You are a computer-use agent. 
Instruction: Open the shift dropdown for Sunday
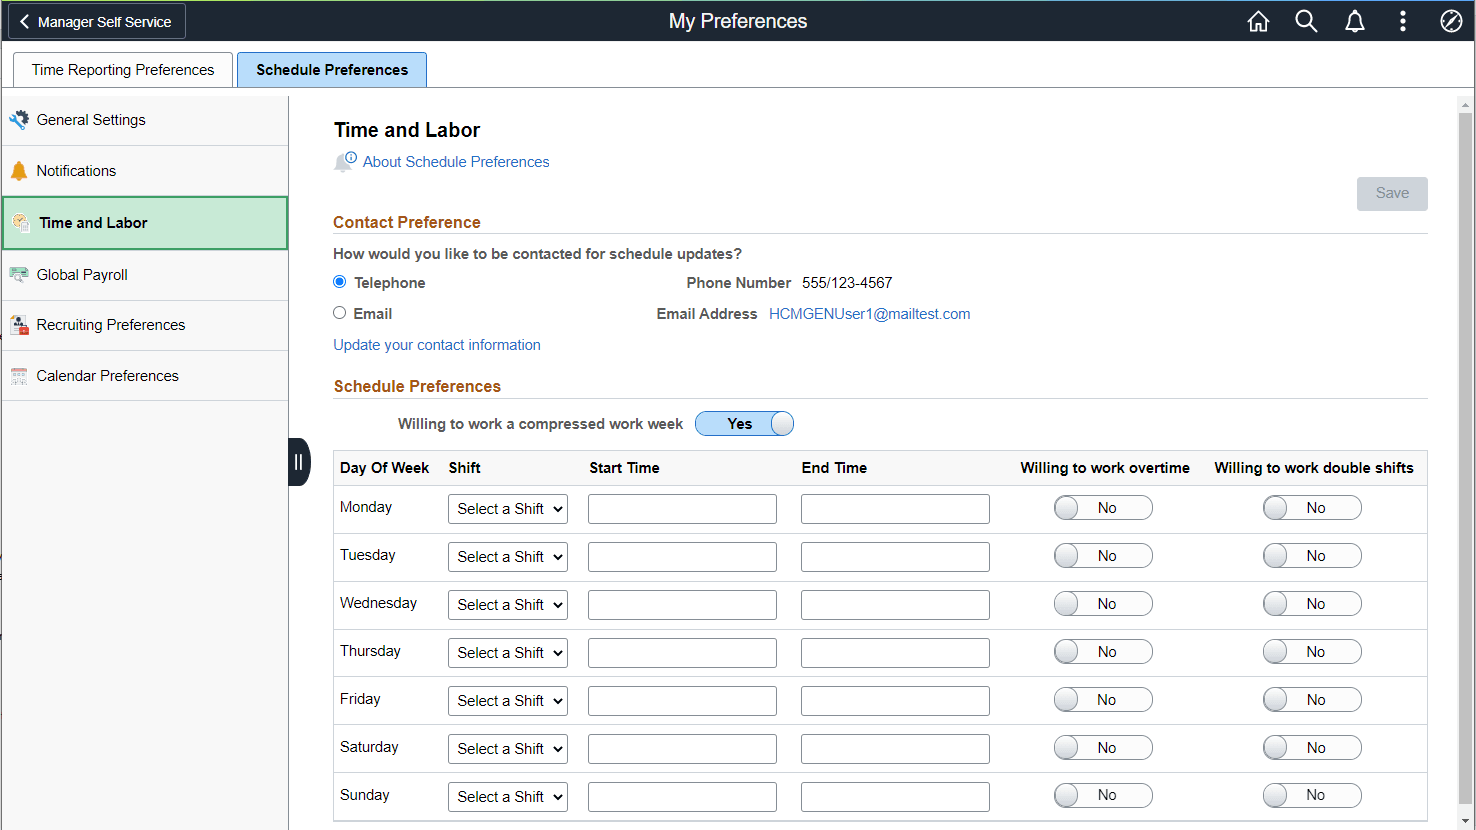coord(507,796)
